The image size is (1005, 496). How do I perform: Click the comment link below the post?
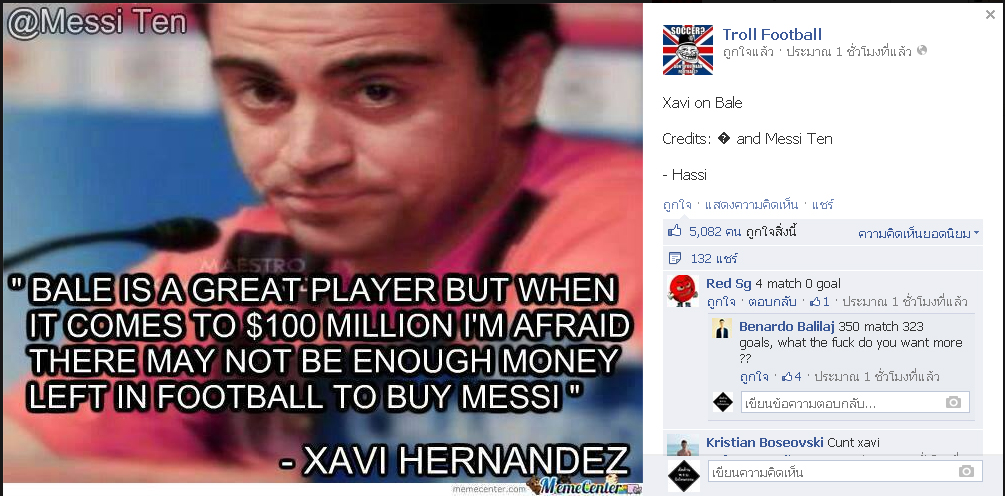pyautogui.click(x=751, y=205)
